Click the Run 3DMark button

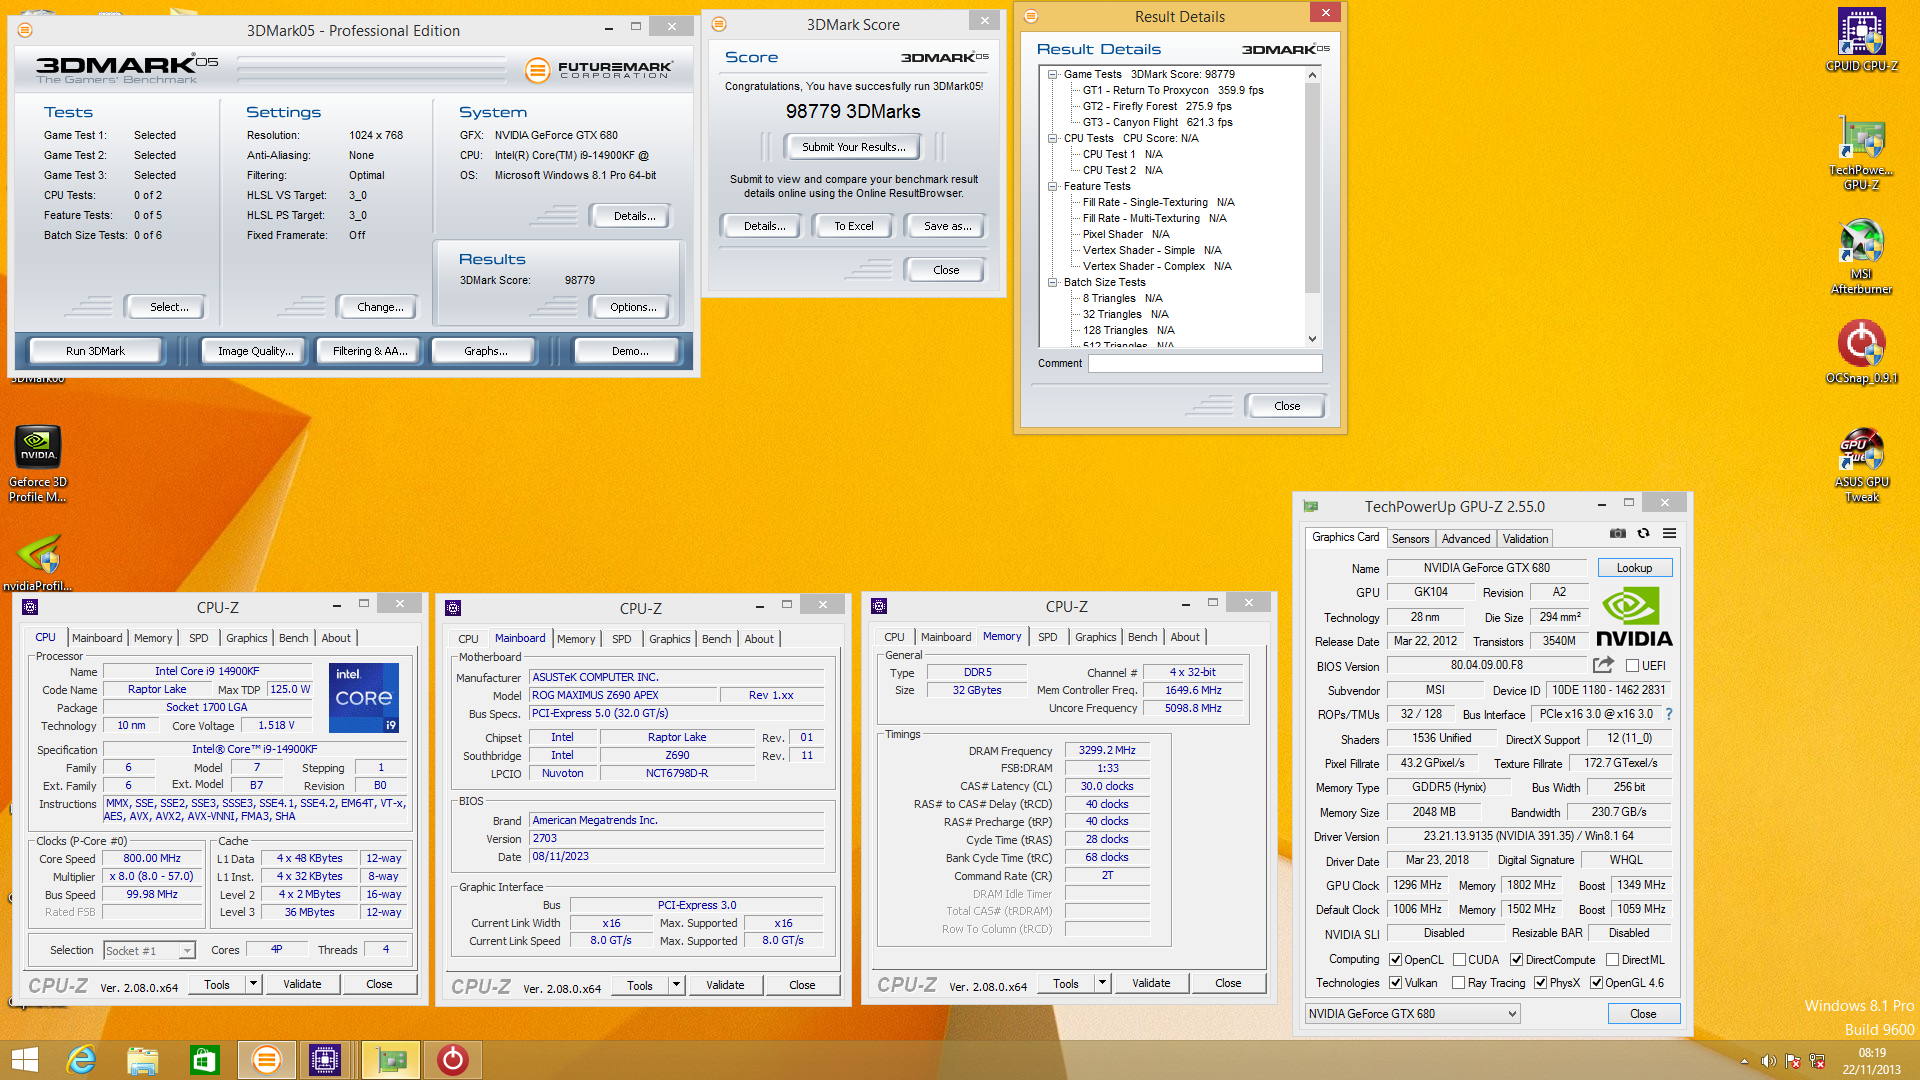(x=96, y=351)
